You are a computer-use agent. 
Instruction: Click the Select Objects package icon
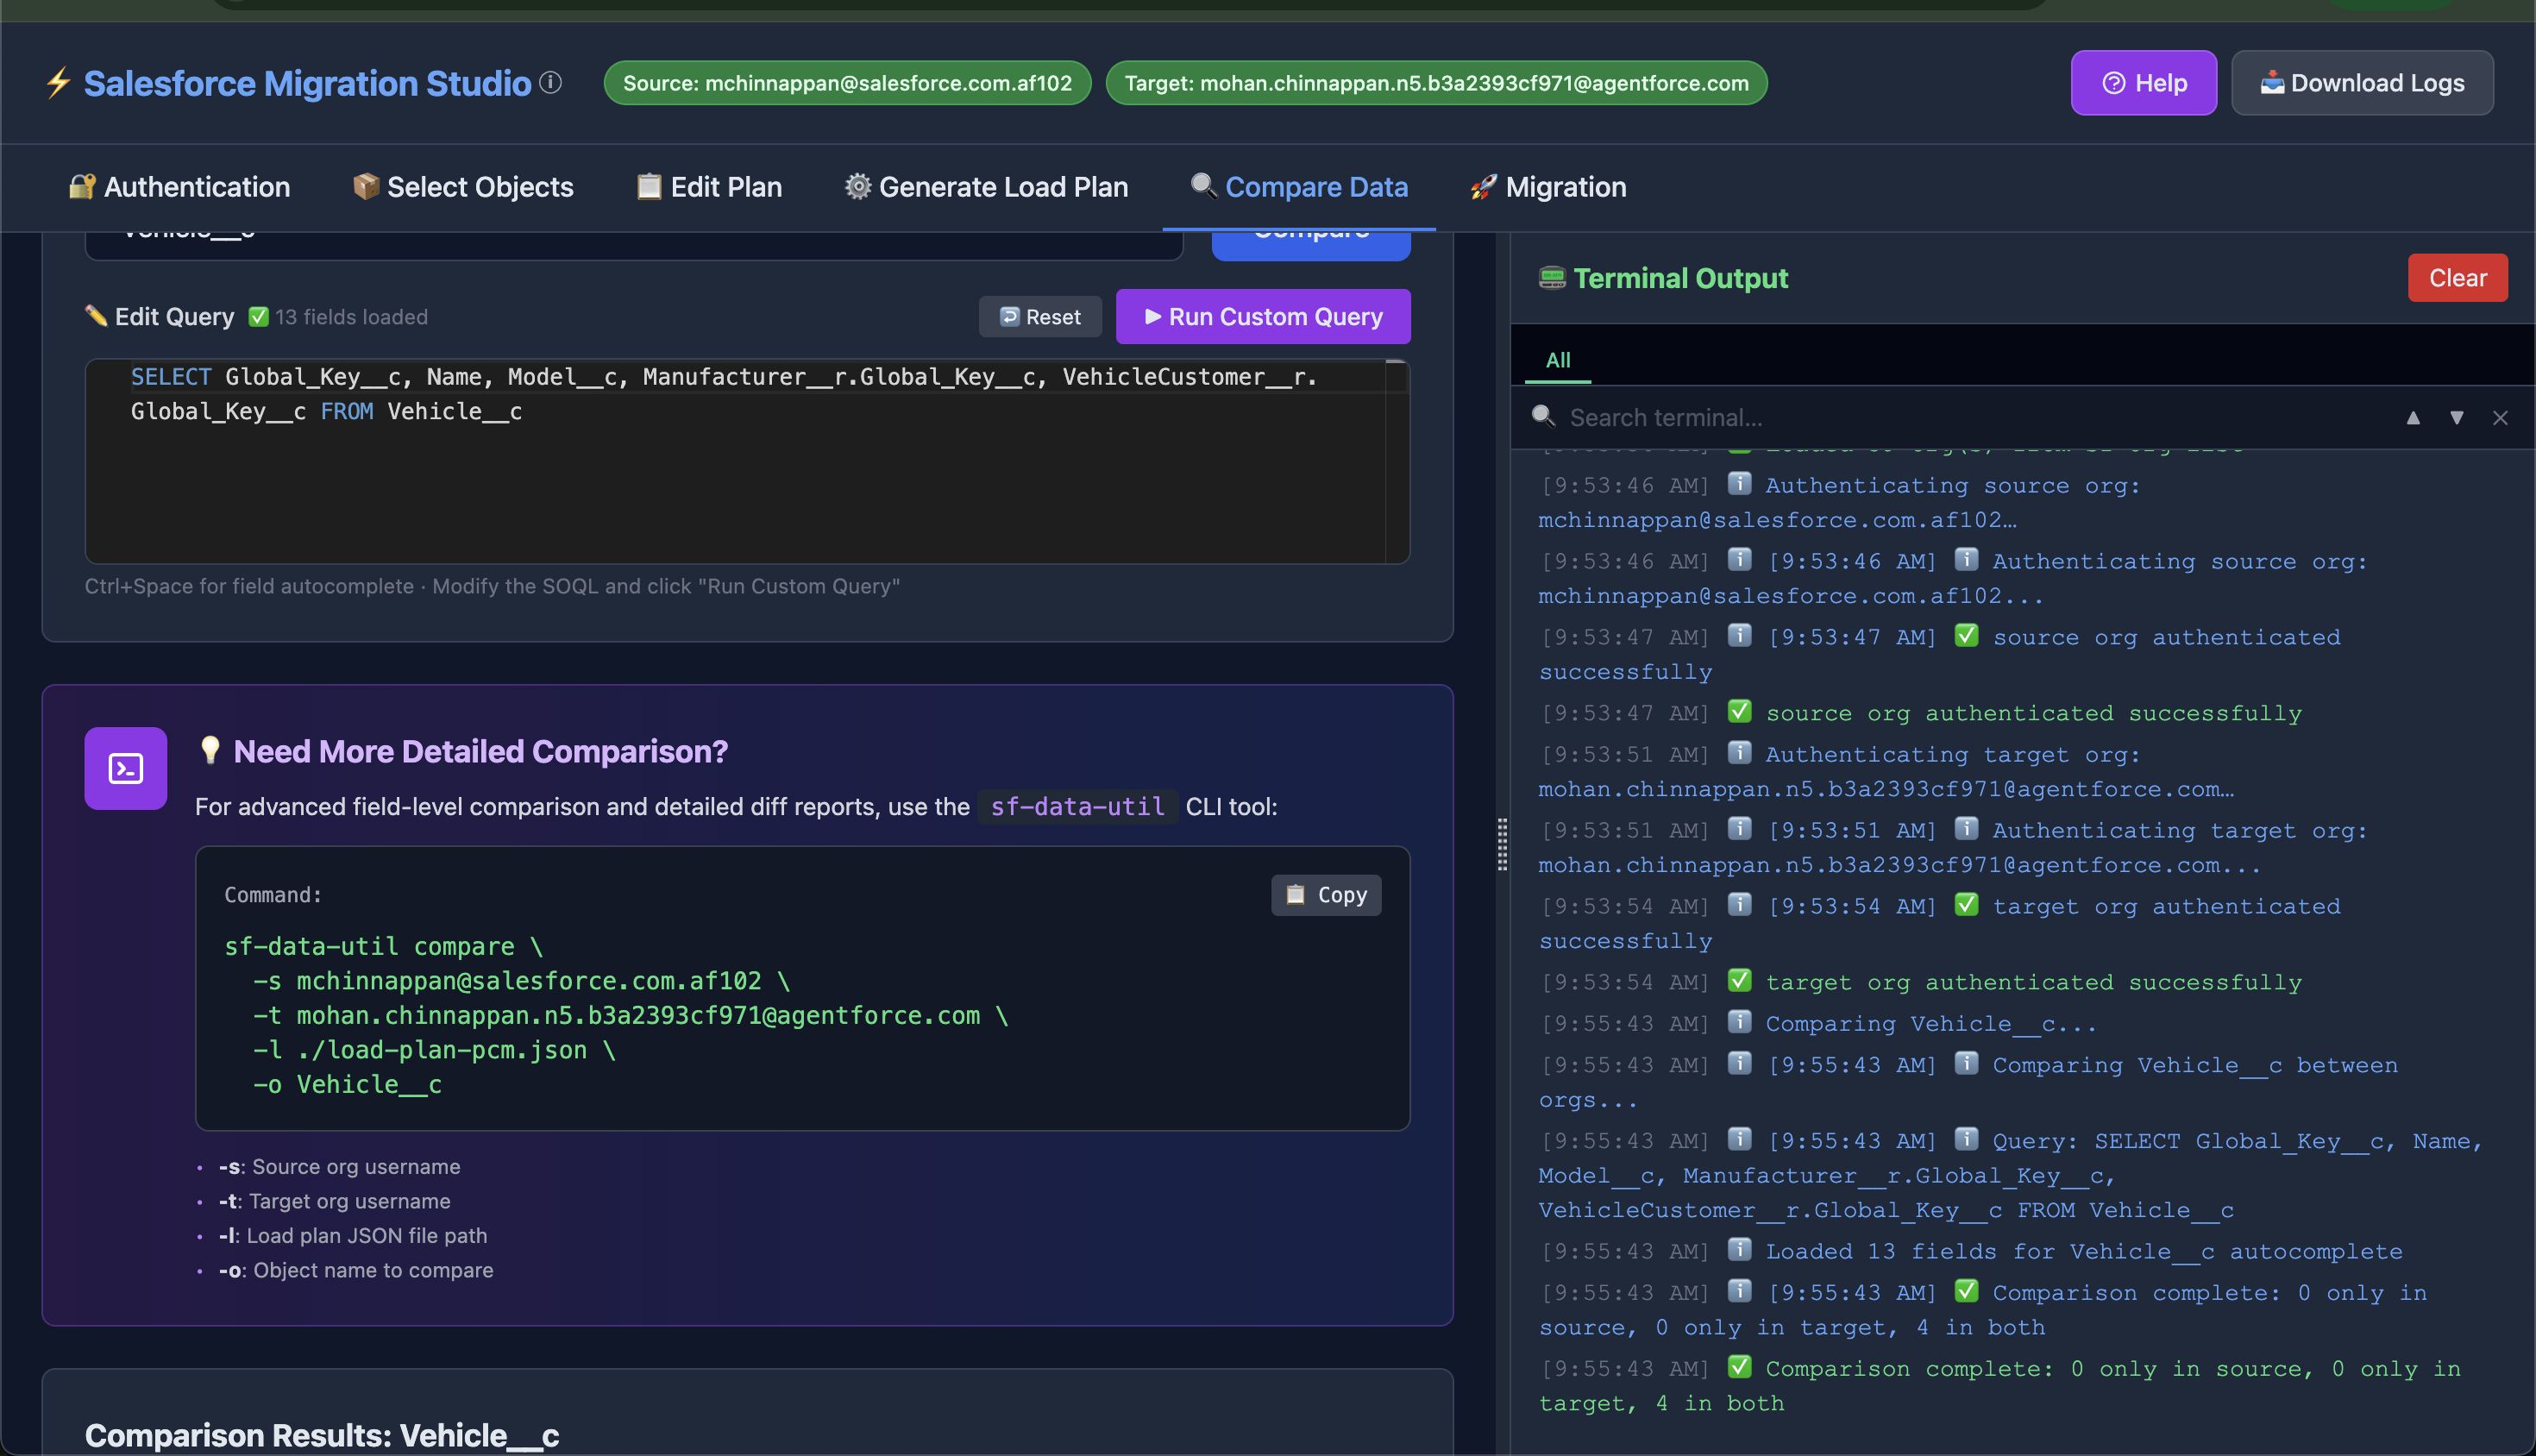pyautogui.click(x=366, y=186)
